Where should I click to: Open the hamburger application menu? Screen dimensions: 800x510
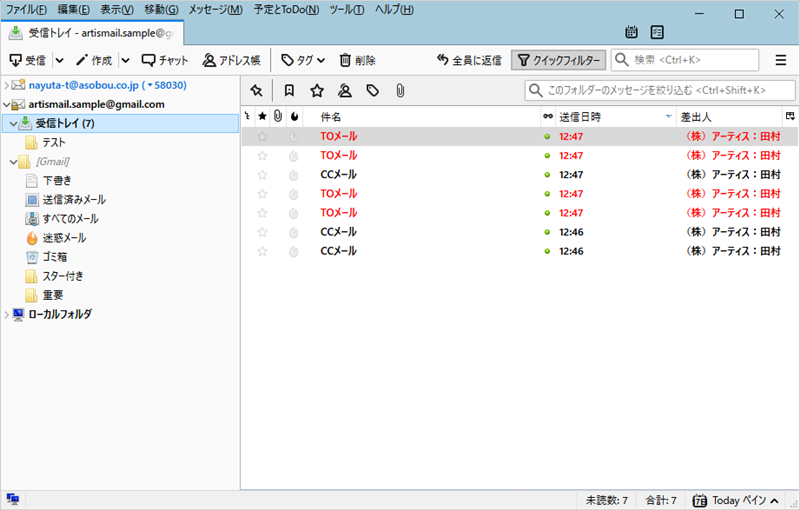(781, 60)
